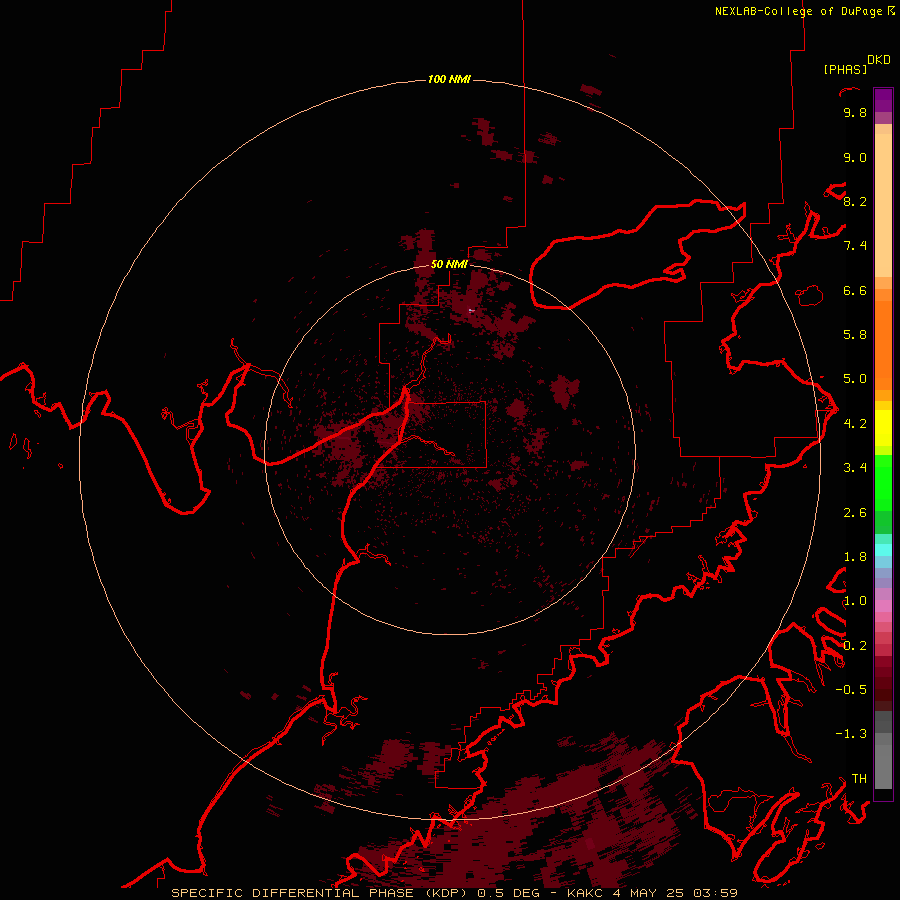900x900 pixels.
Task: Click the 7.4 value on the color scale
Action: click(855, 246)
